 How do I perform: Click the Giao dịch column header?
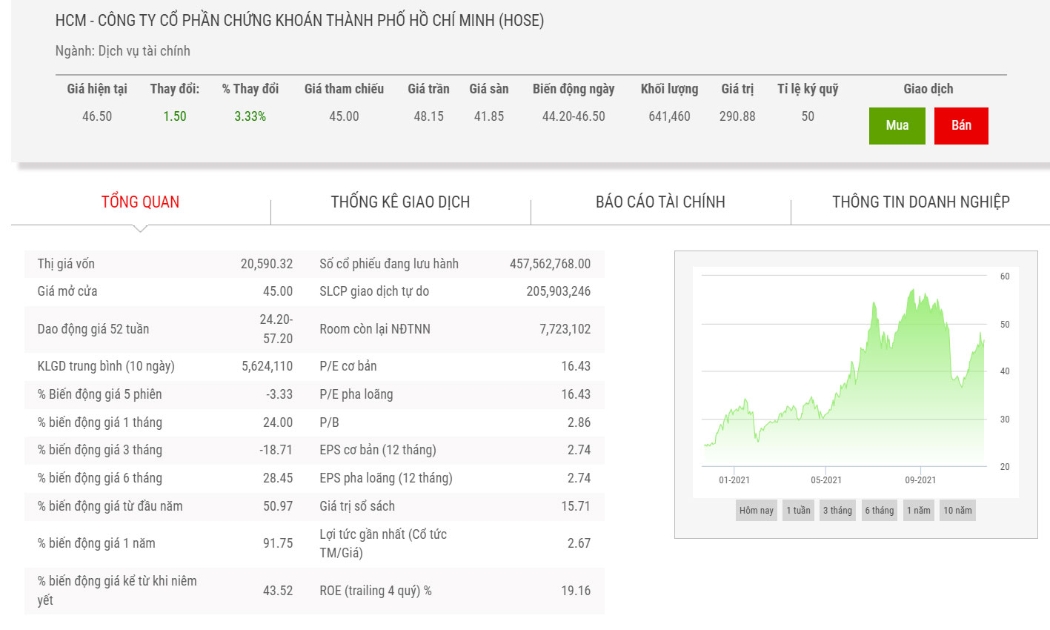pos(928,89)
